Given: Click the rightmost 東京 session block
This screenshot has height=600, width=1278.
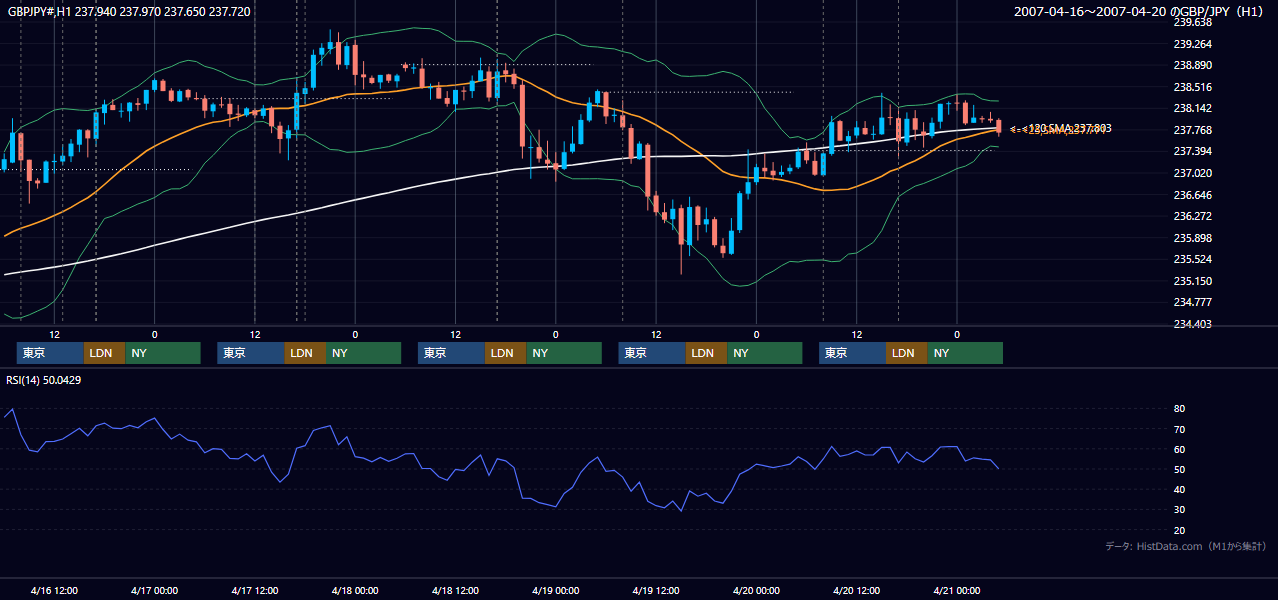Looking at the screenshot, I should pyautogui.click(x=852, y=353).
